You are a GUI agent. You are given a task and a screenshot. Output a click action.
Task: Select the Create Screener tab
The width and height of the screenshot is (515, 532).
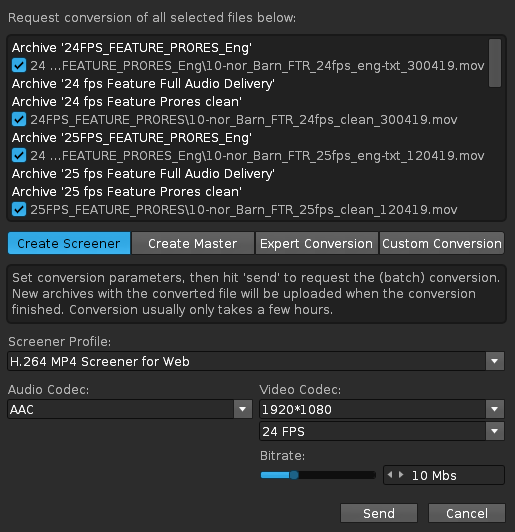coord(69,243)
